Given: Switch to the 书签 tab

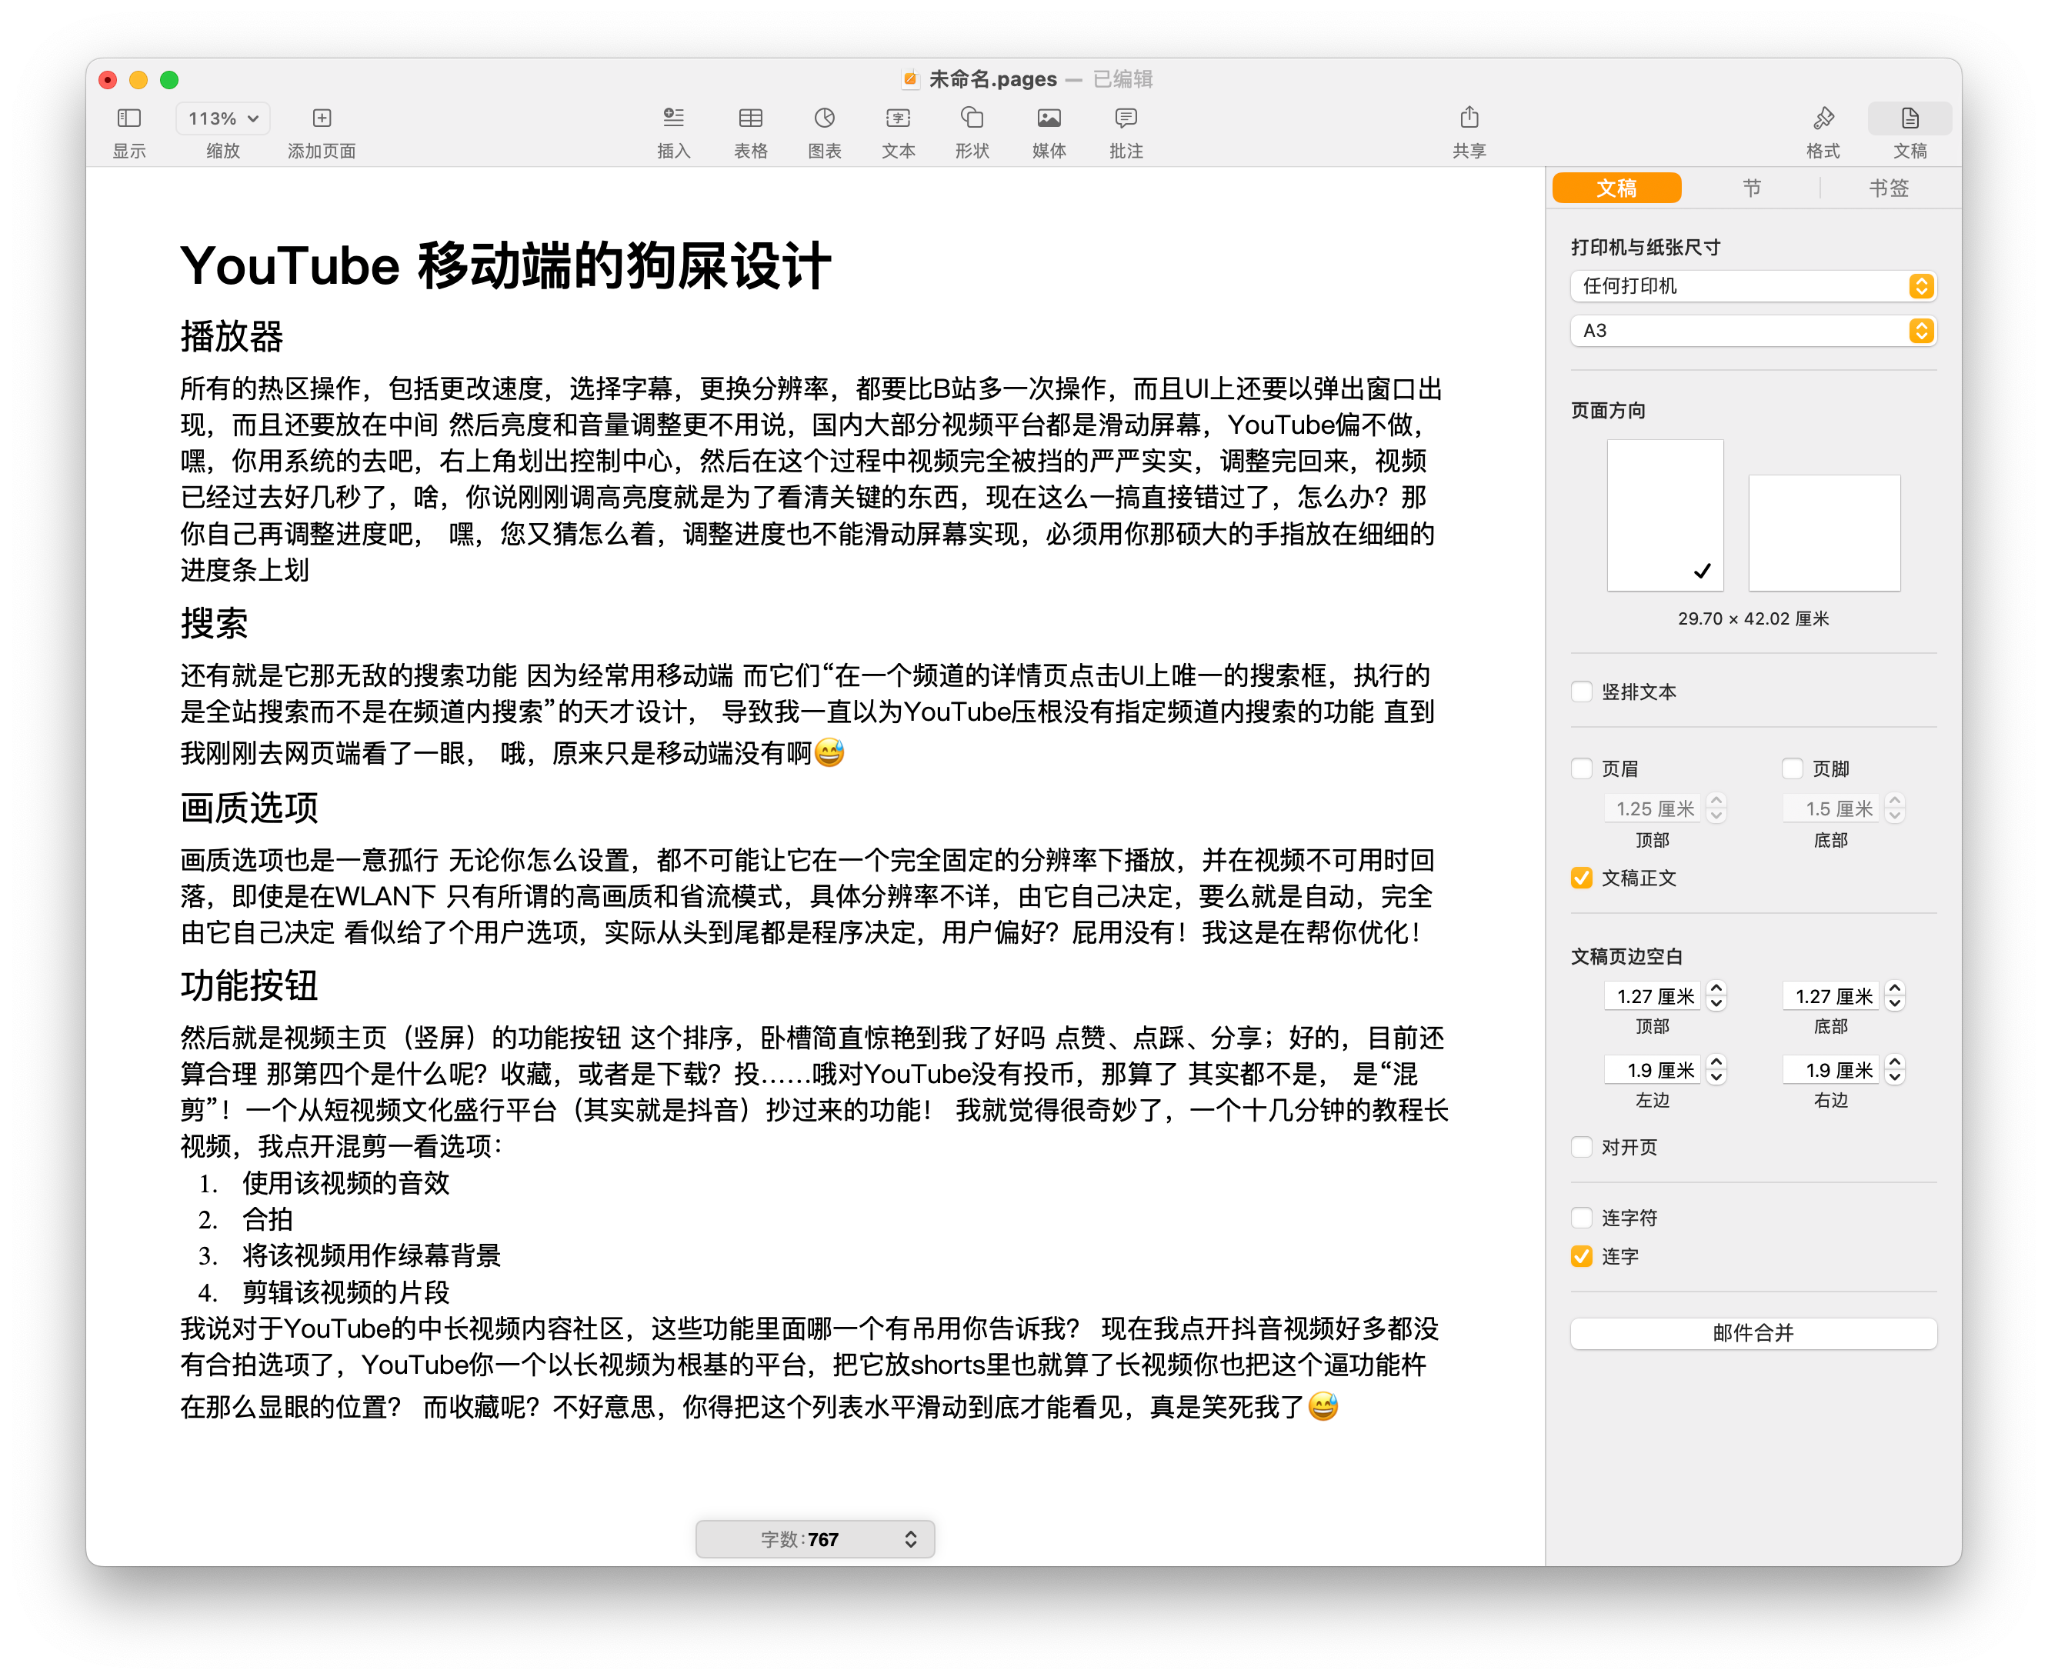Looking at the screenshot, I should pyautogui.click(x=1890, y=187).
